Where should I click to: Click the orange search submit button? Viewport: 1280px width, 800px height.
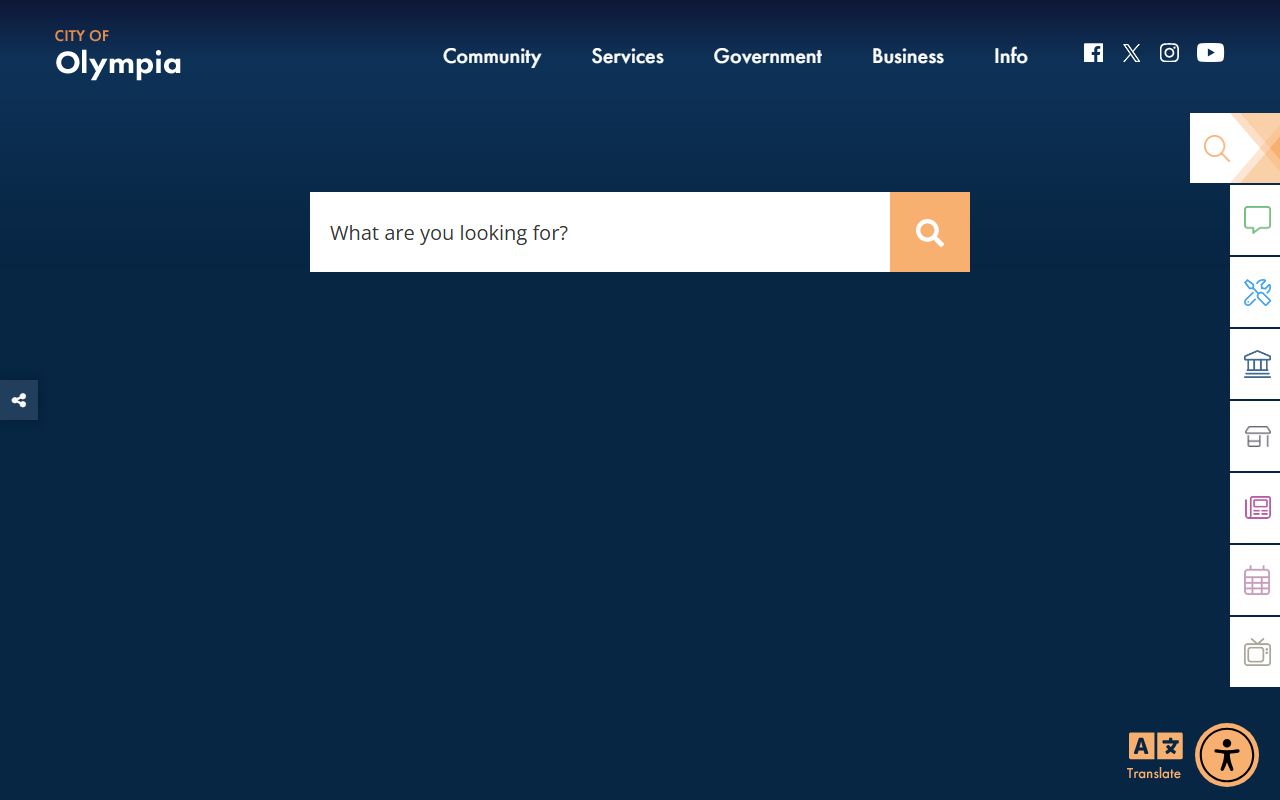929,232
